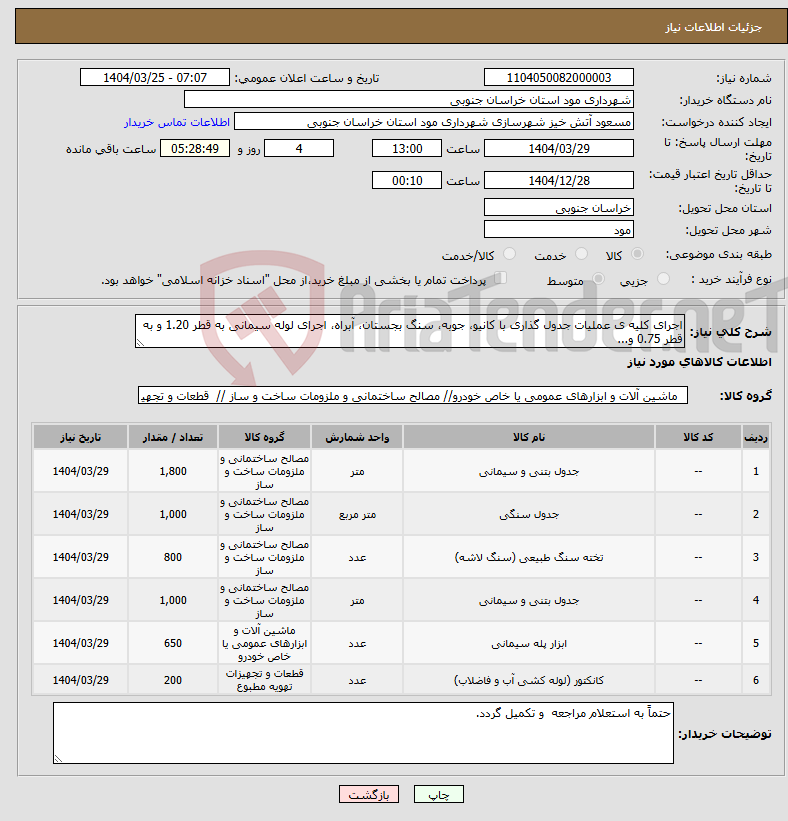Click the کد کالا column header
Image resolution: width=788 pixels, height=821 pixels.
(698, 437)
